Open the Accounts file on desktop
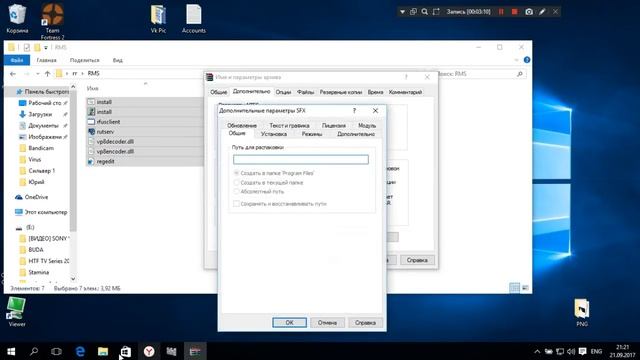 (x=194, y=19)
